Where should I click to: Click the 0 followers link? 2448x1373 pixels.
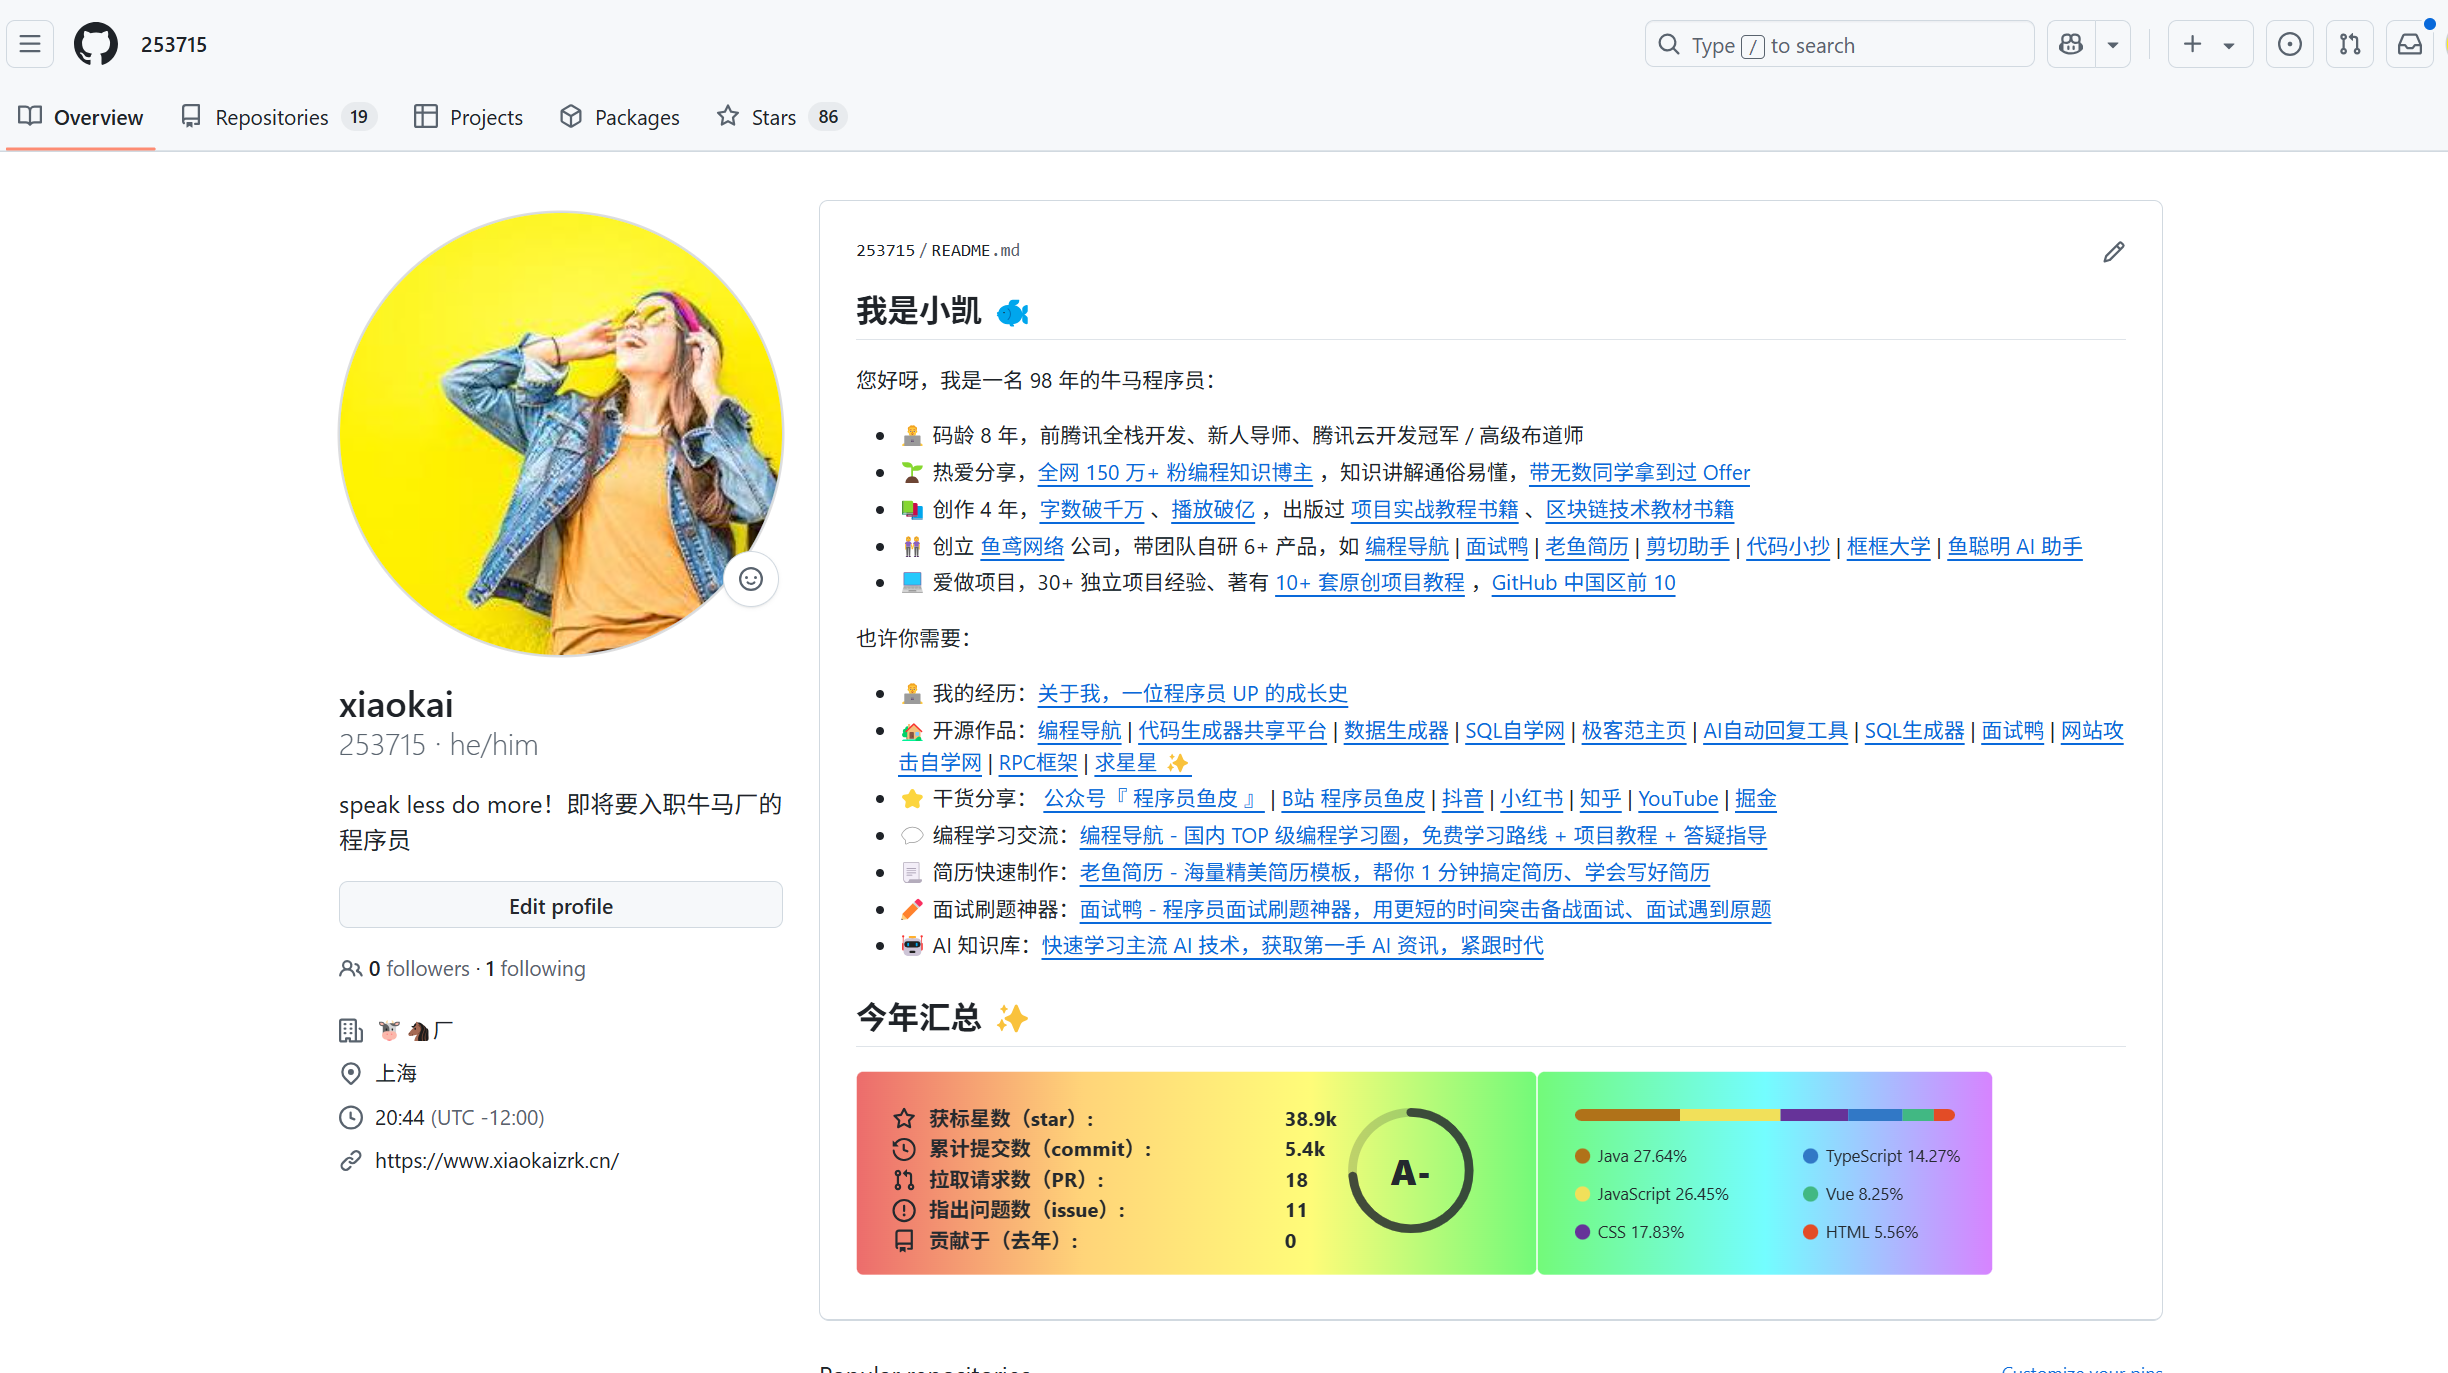418,968
